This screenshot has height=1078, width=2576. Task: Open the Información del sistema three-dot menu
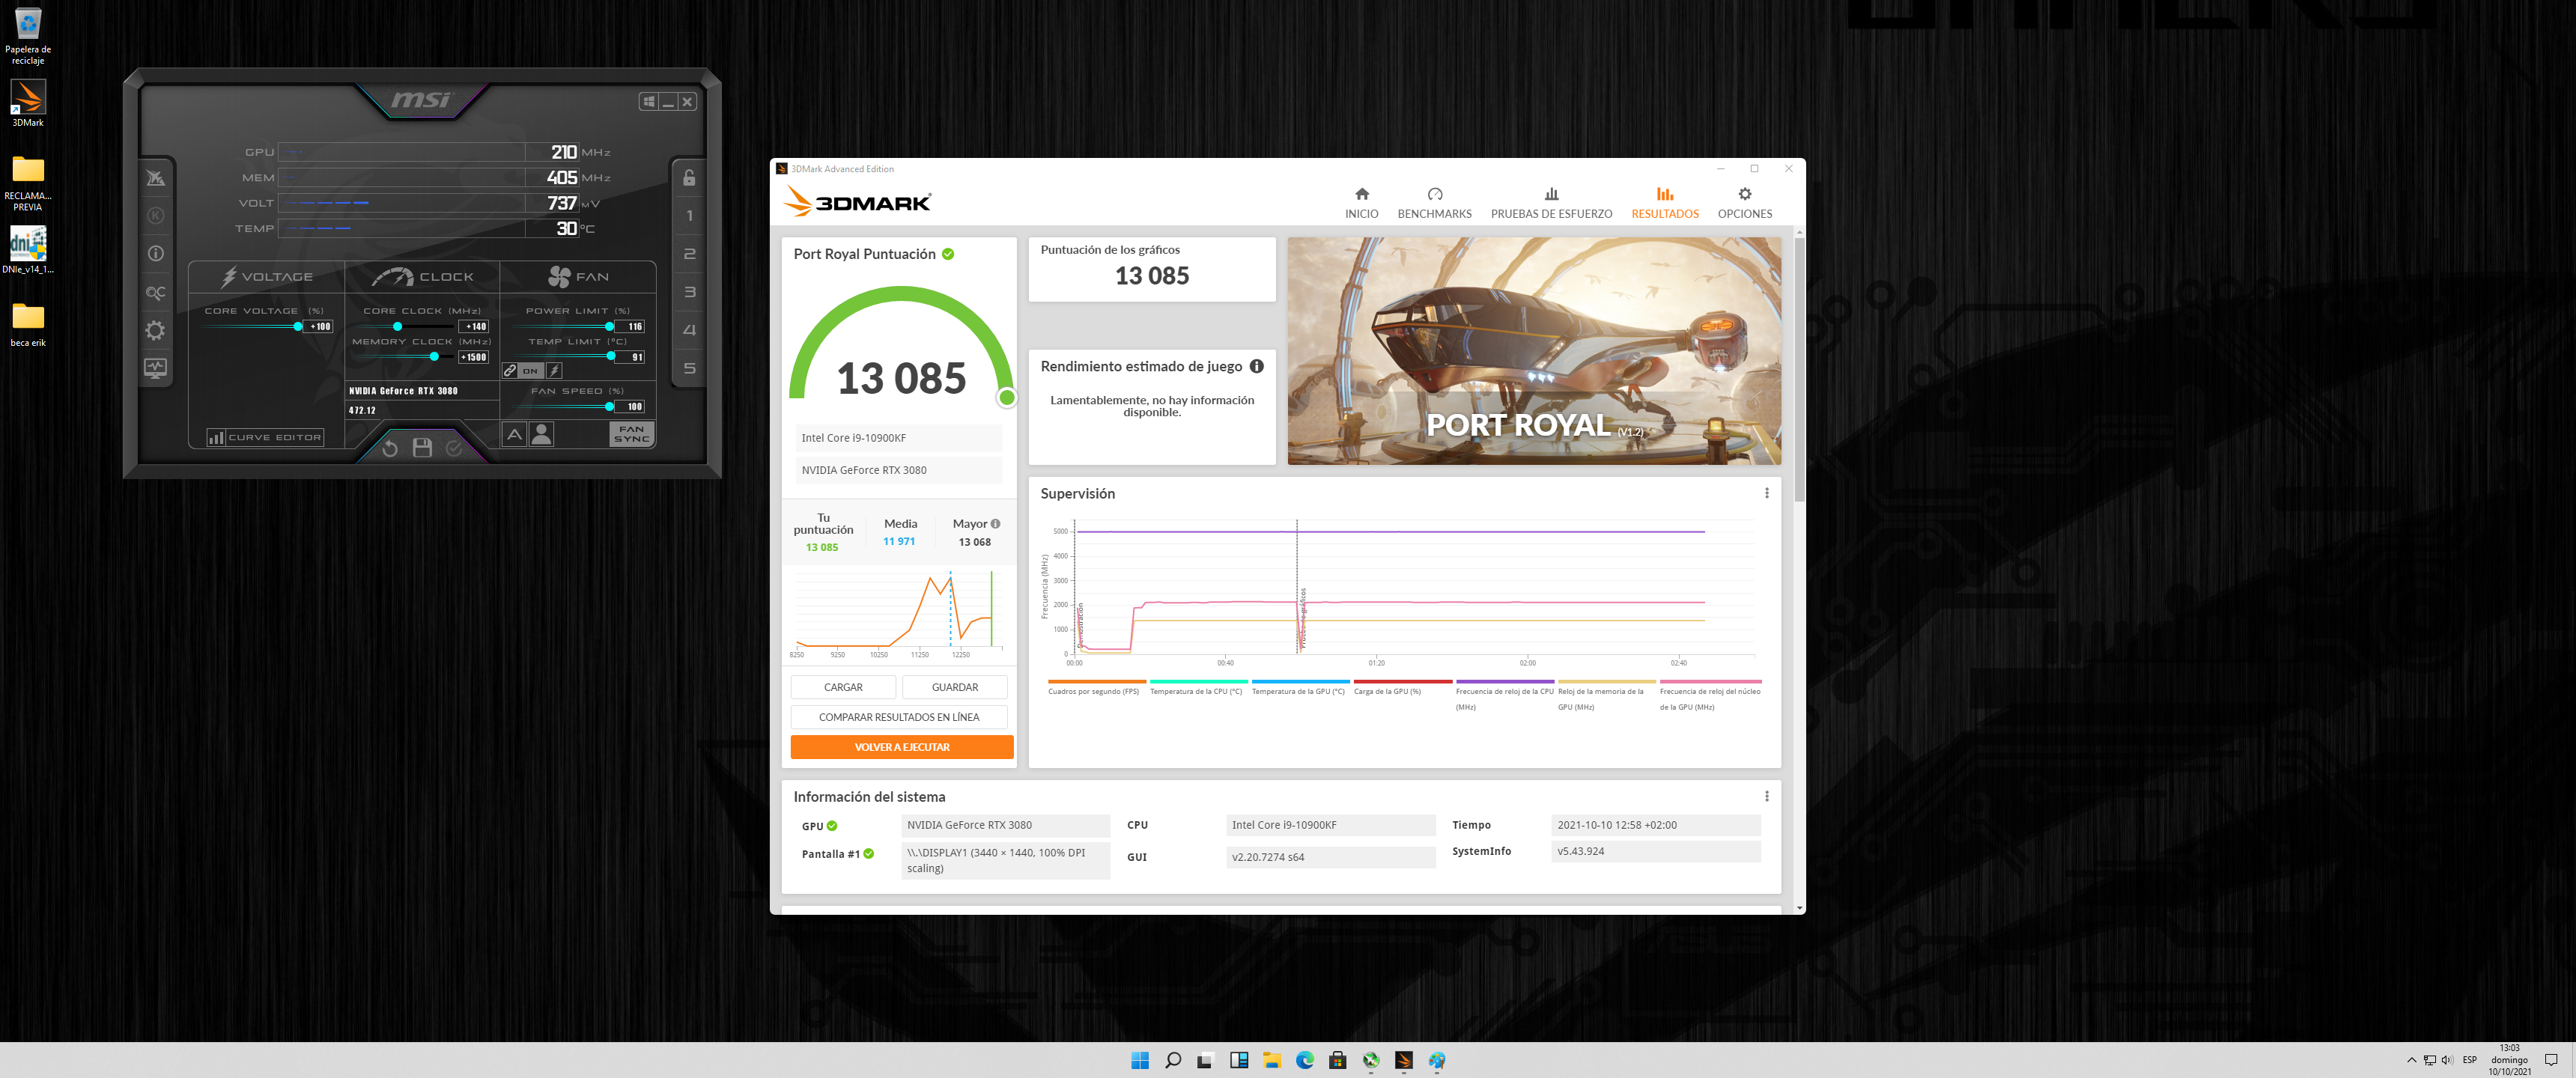[1767, 796]
